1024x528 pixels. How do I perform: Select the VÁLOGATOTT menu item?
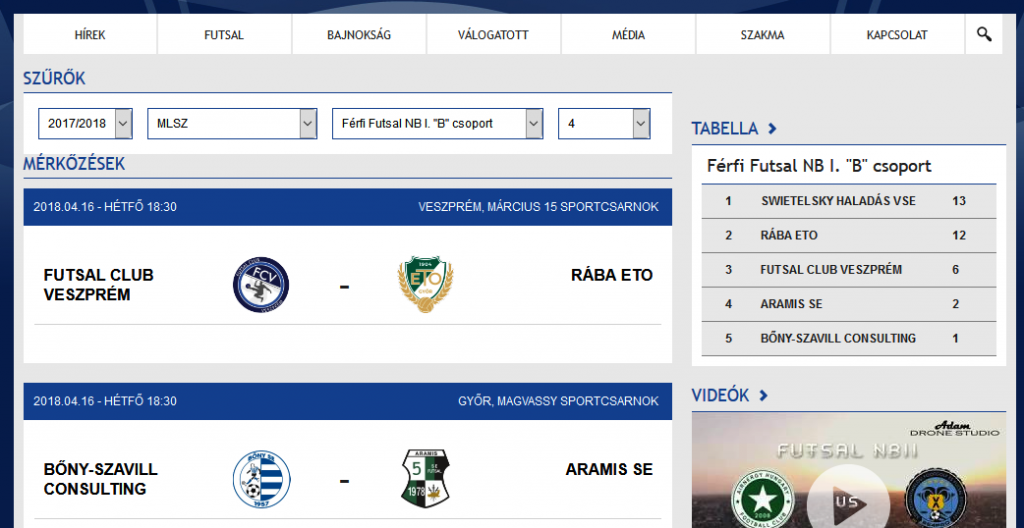point(494,35)
